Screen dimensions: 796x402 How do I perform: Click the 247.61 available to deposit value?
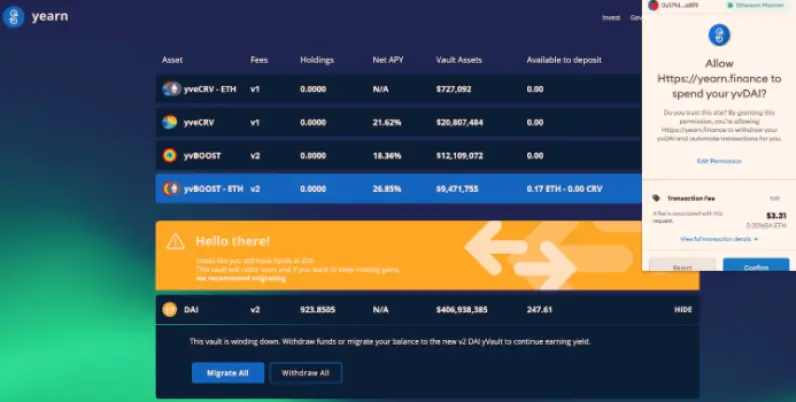[539, 310]
